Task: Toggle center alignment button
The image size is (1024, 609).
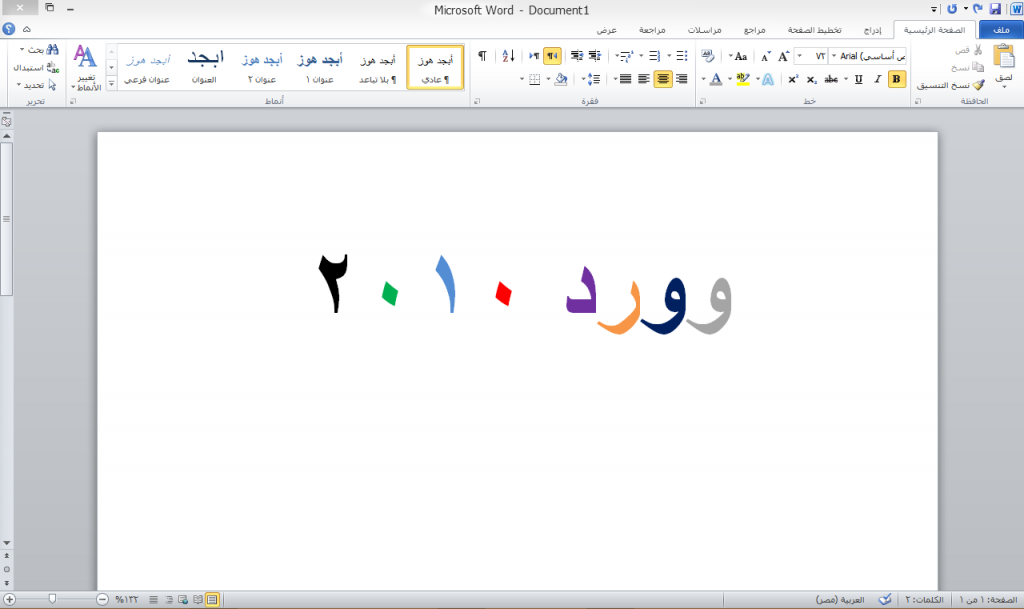Action: pyautogui.click(x=662, y=79)
